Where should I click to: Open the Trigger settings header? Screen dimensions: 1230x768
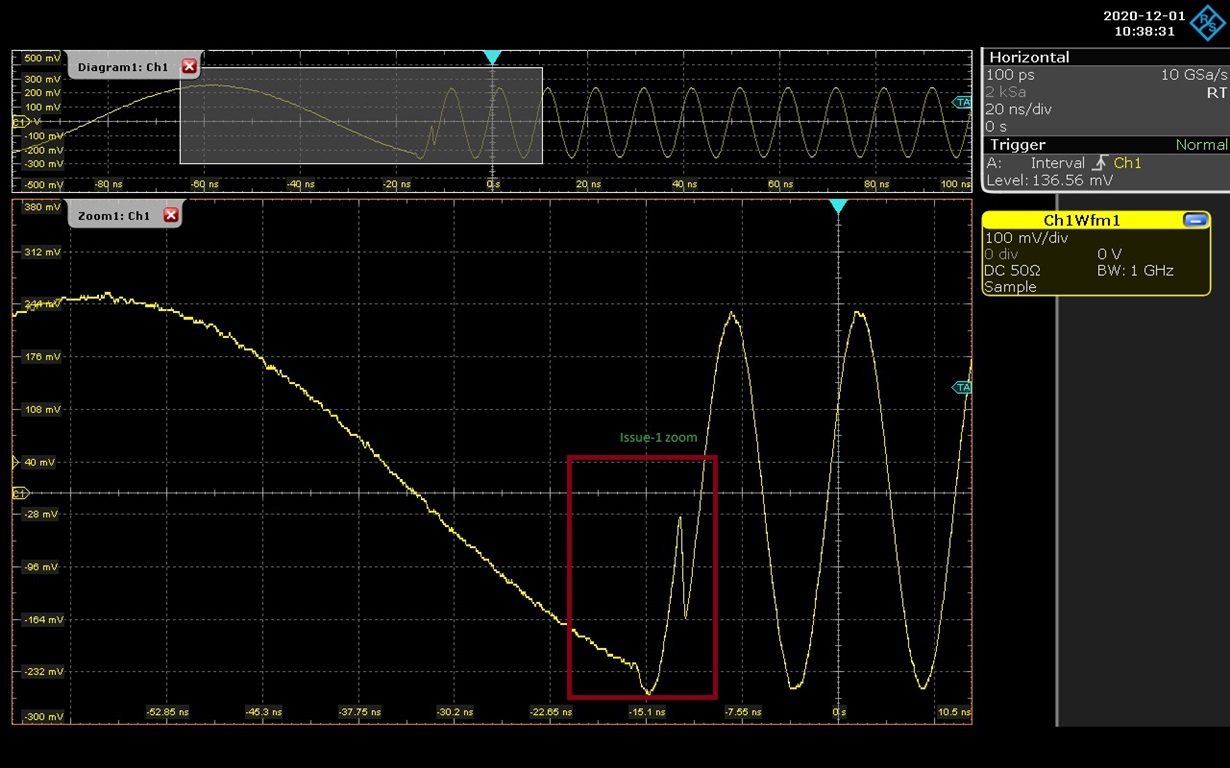tap(1017, 145)
